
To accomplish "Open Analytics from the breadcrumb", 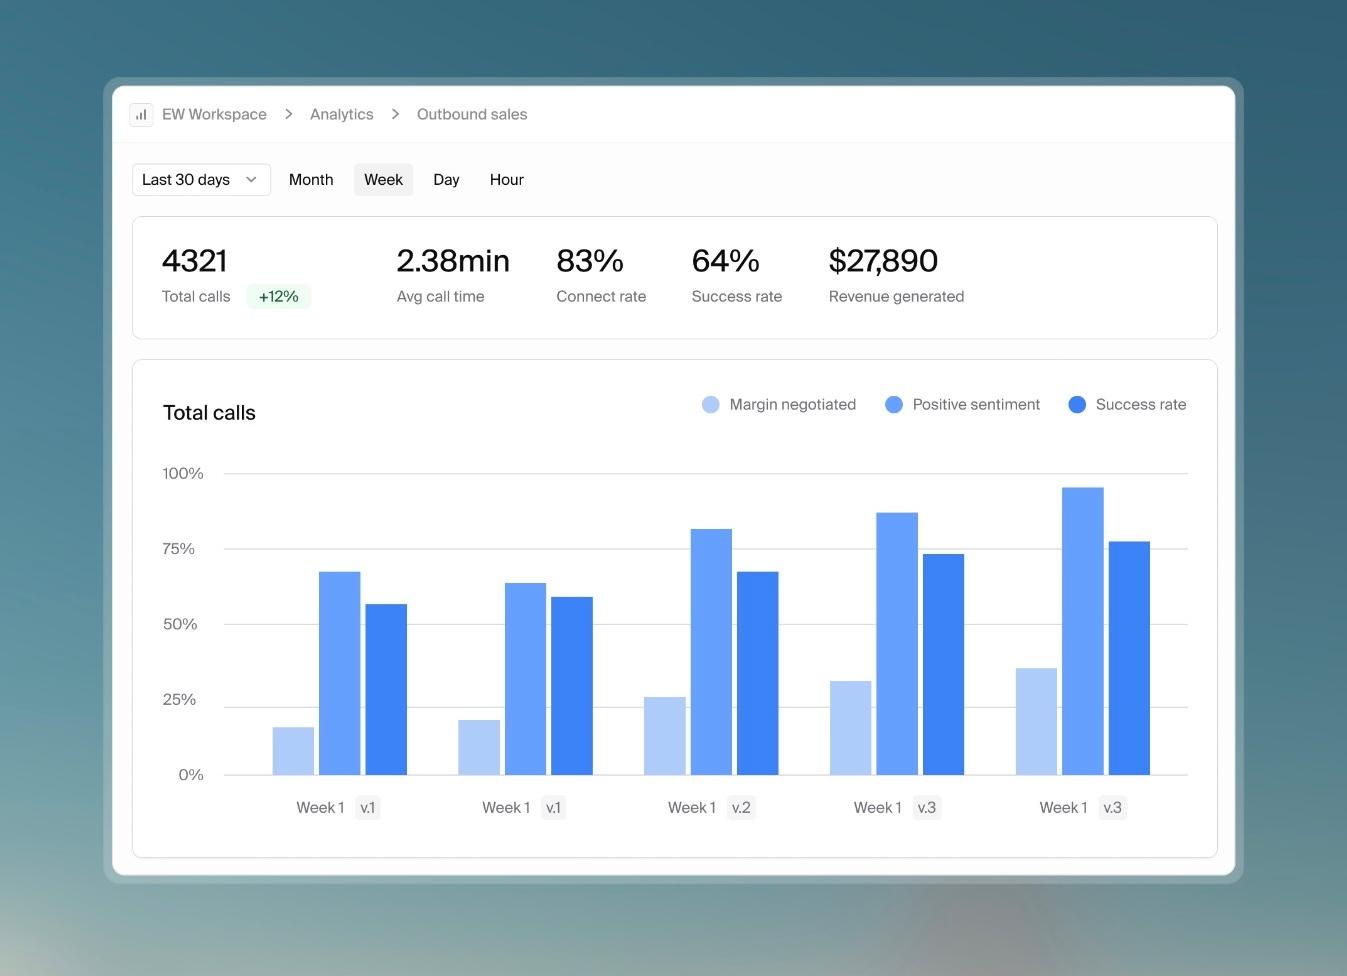I will click(341, 114).
